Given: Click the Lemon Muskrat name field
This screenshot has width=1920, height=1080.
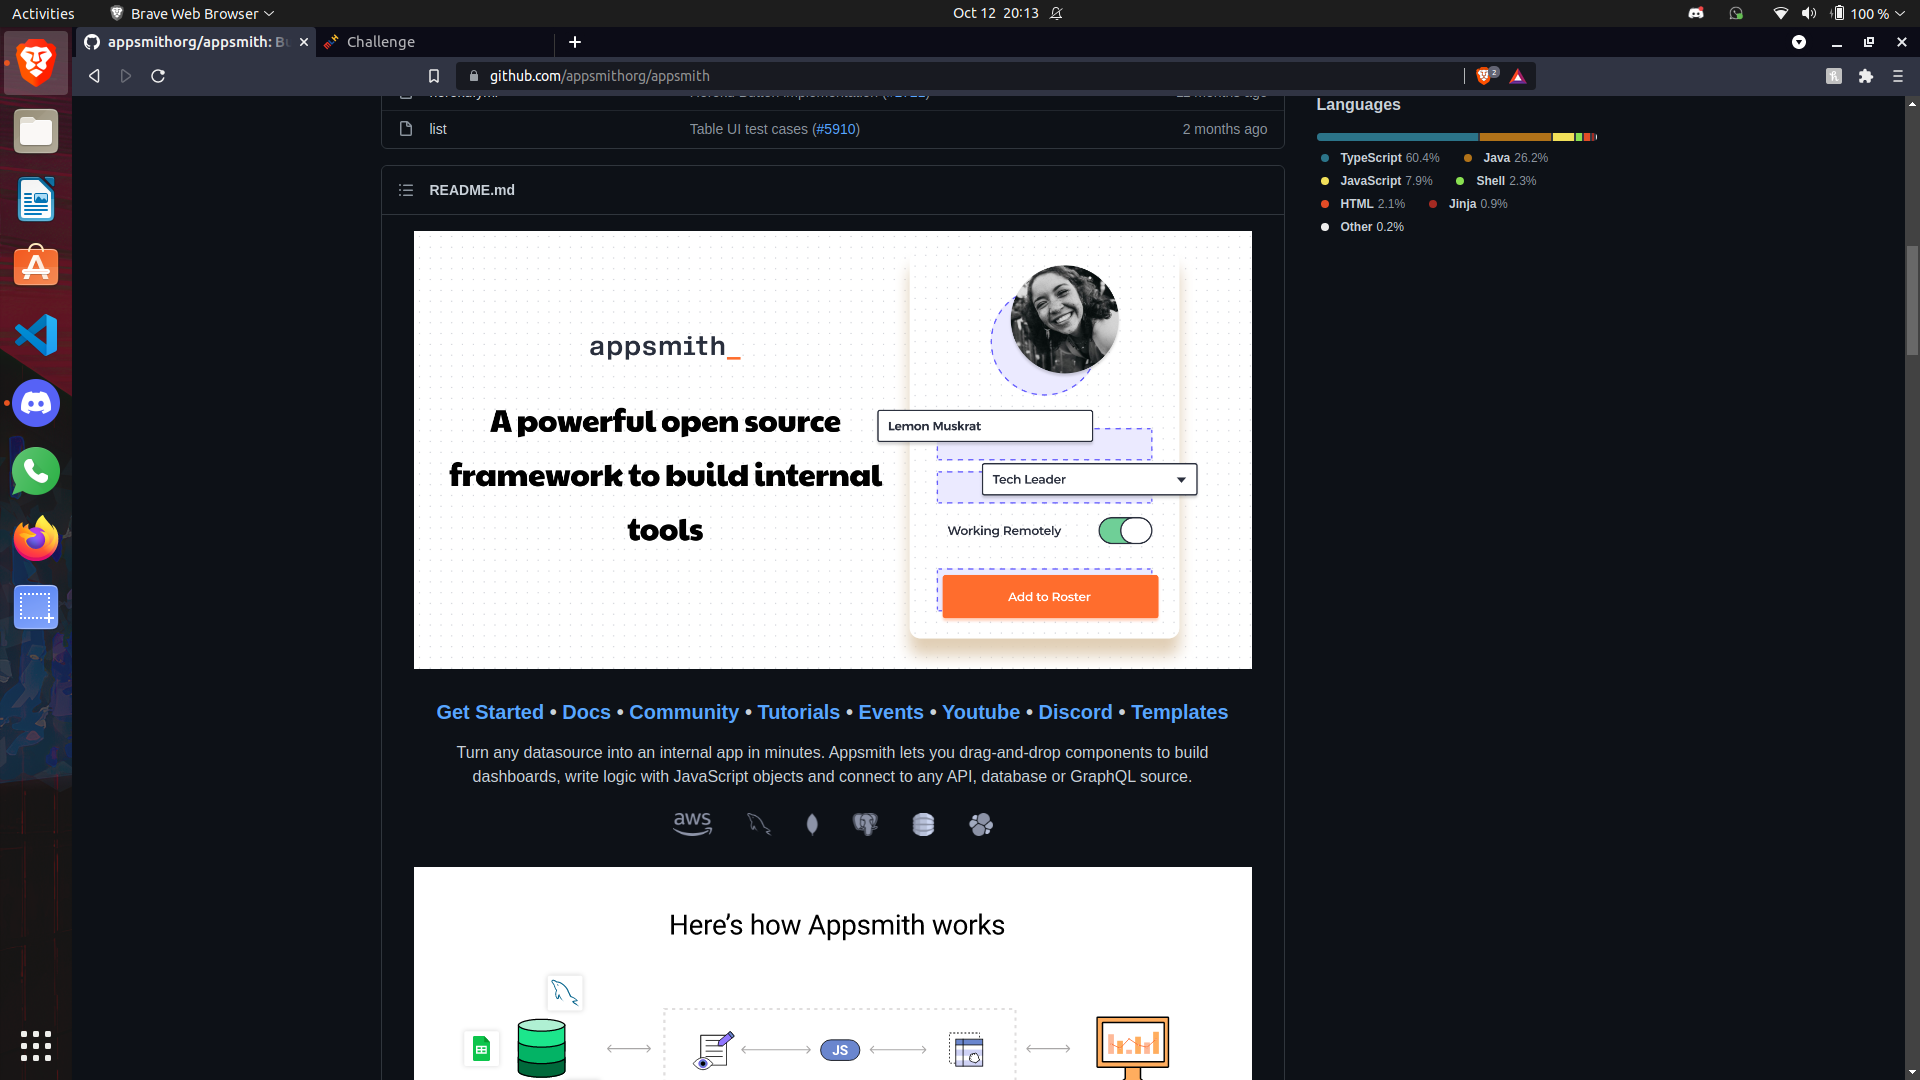Looking at the screenshot, I should point(984,426).
